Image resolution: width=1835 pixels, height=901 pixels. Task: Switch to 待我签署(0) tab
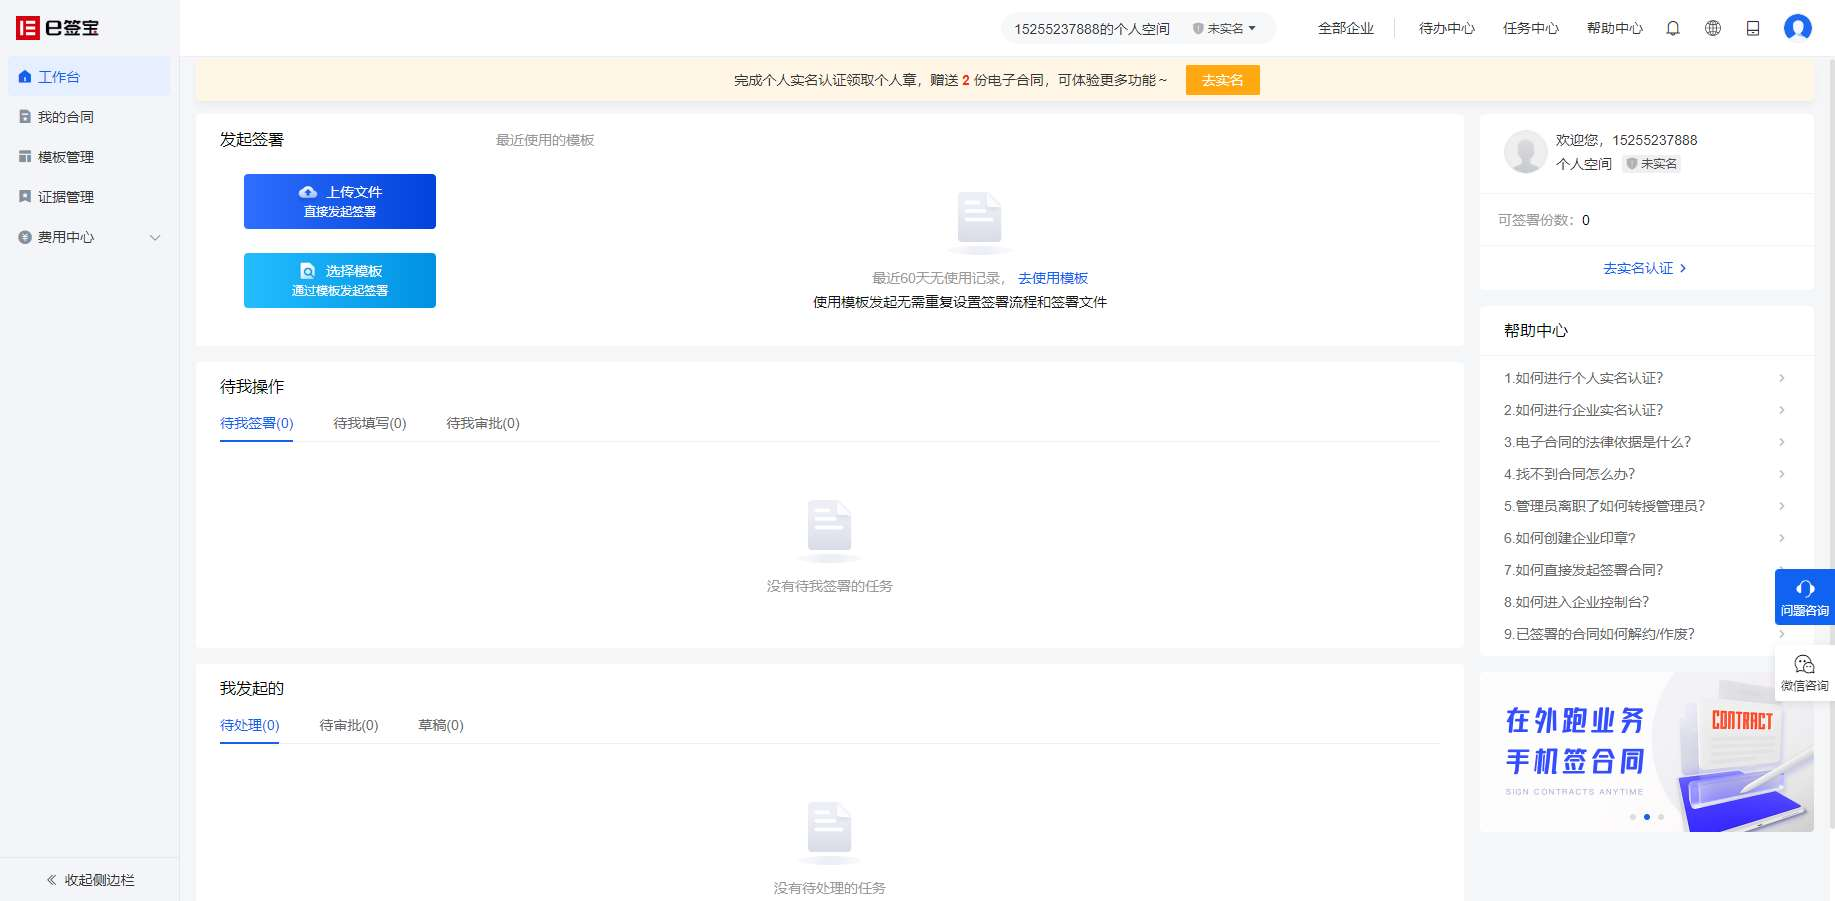point(257,423)
